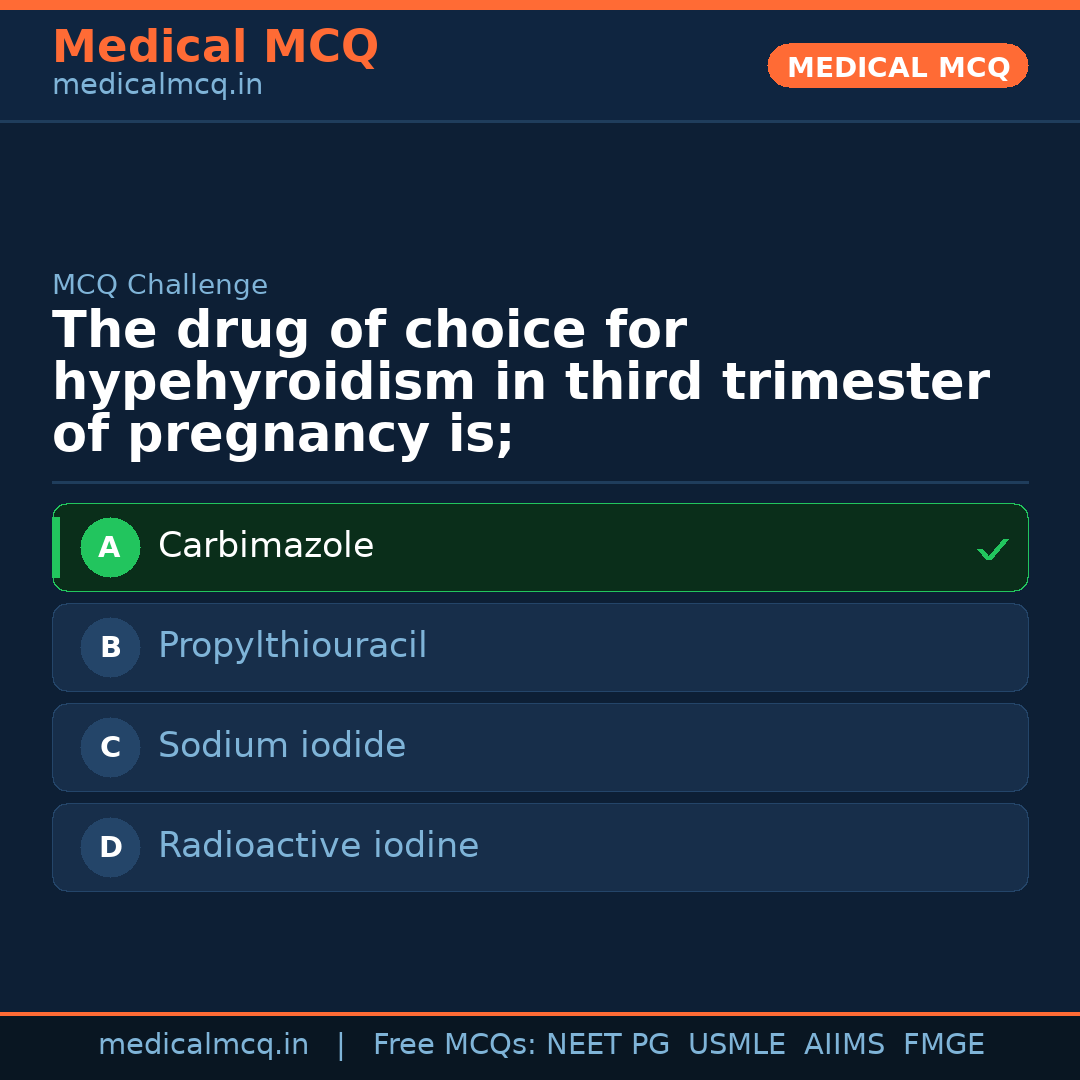Select Radioactive iodine as the answer
Screen dimensions: 1080x1080
(x=318, y=846)
